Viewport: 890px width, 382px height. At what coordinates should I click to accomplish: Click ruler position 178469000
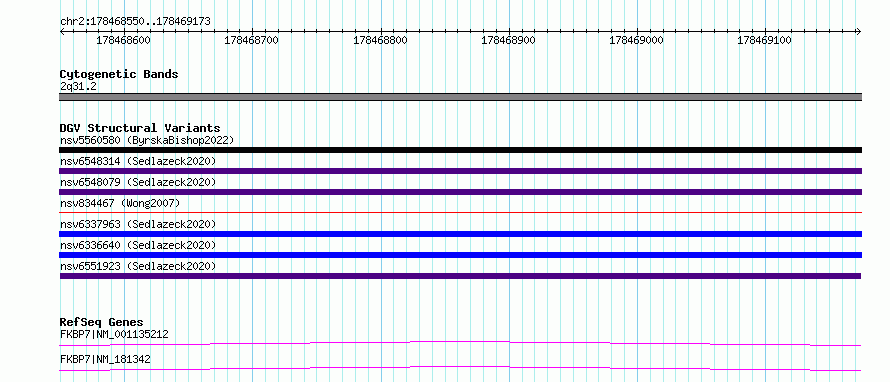click(x=636, y=41)
